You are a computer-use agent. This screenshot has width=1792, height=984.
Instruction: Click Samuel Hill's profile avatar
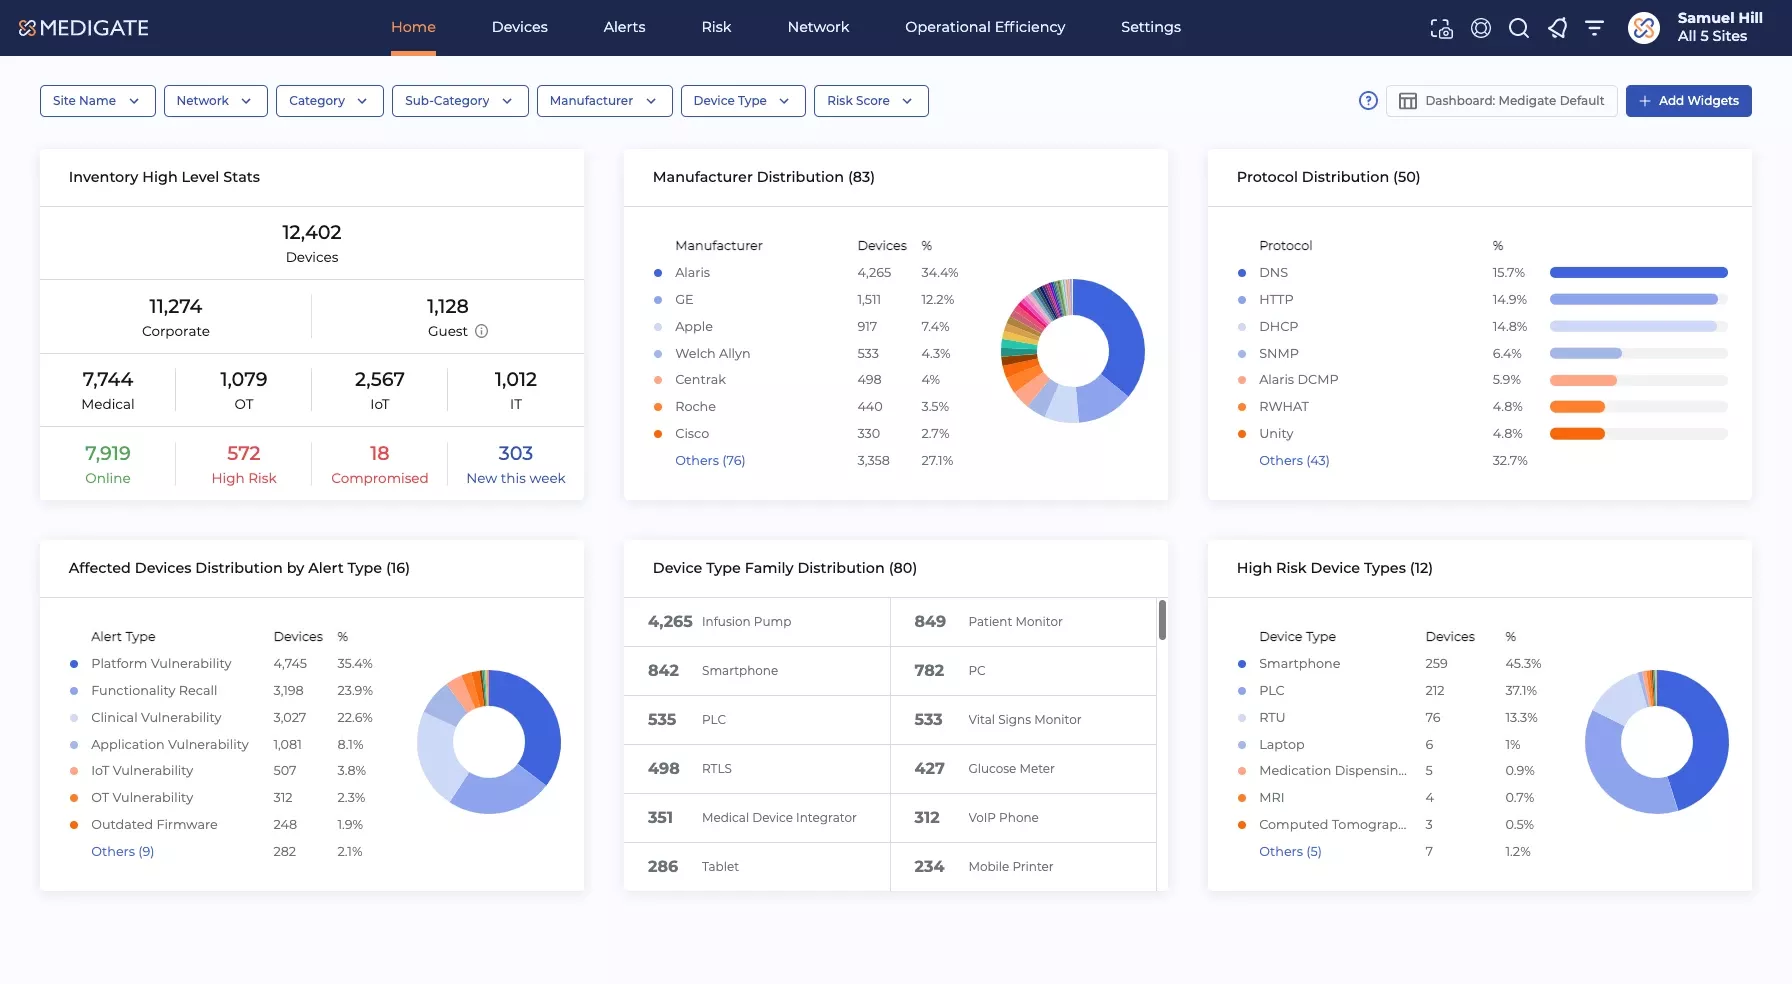pos(1644,28)
